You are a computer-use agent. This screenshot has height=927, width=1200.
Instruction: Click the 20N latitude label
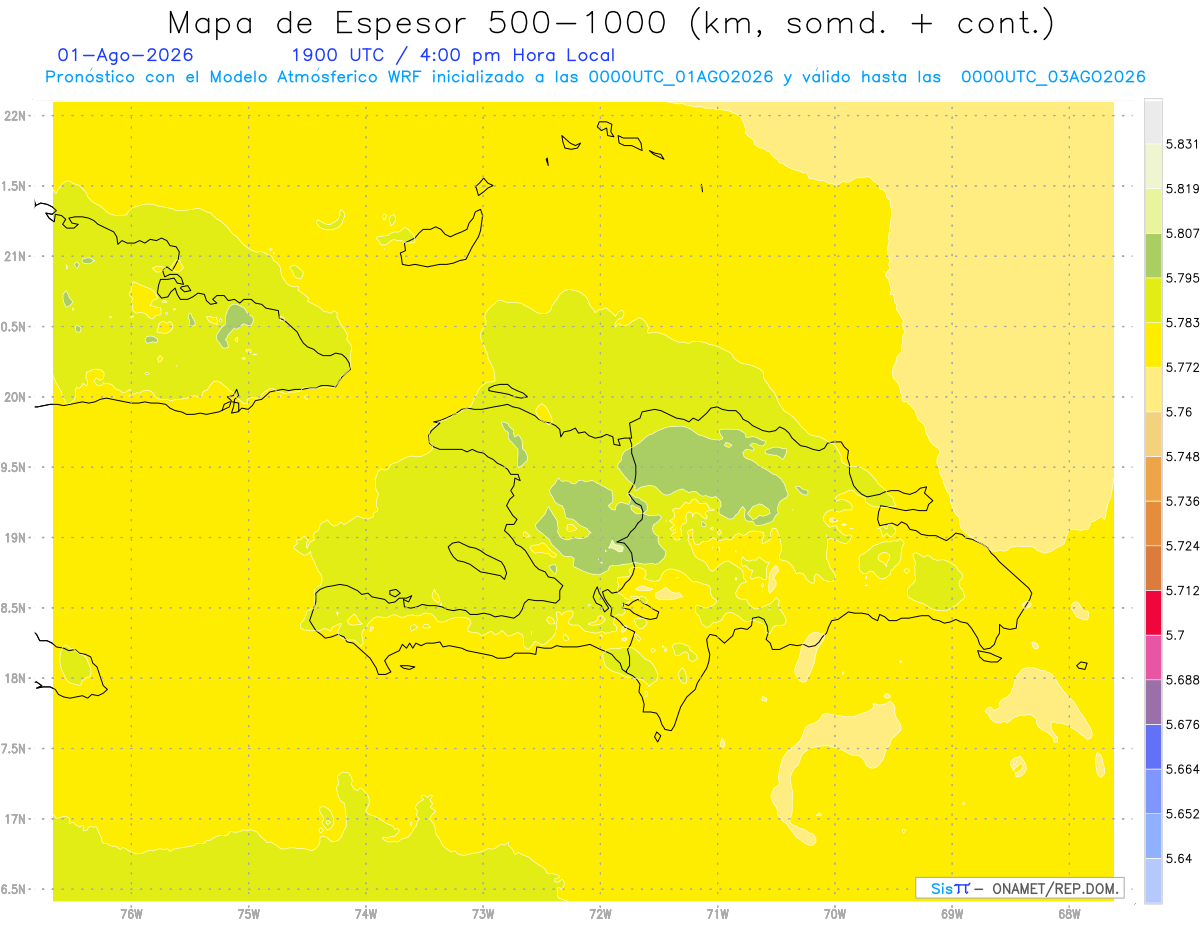(17, 397)
